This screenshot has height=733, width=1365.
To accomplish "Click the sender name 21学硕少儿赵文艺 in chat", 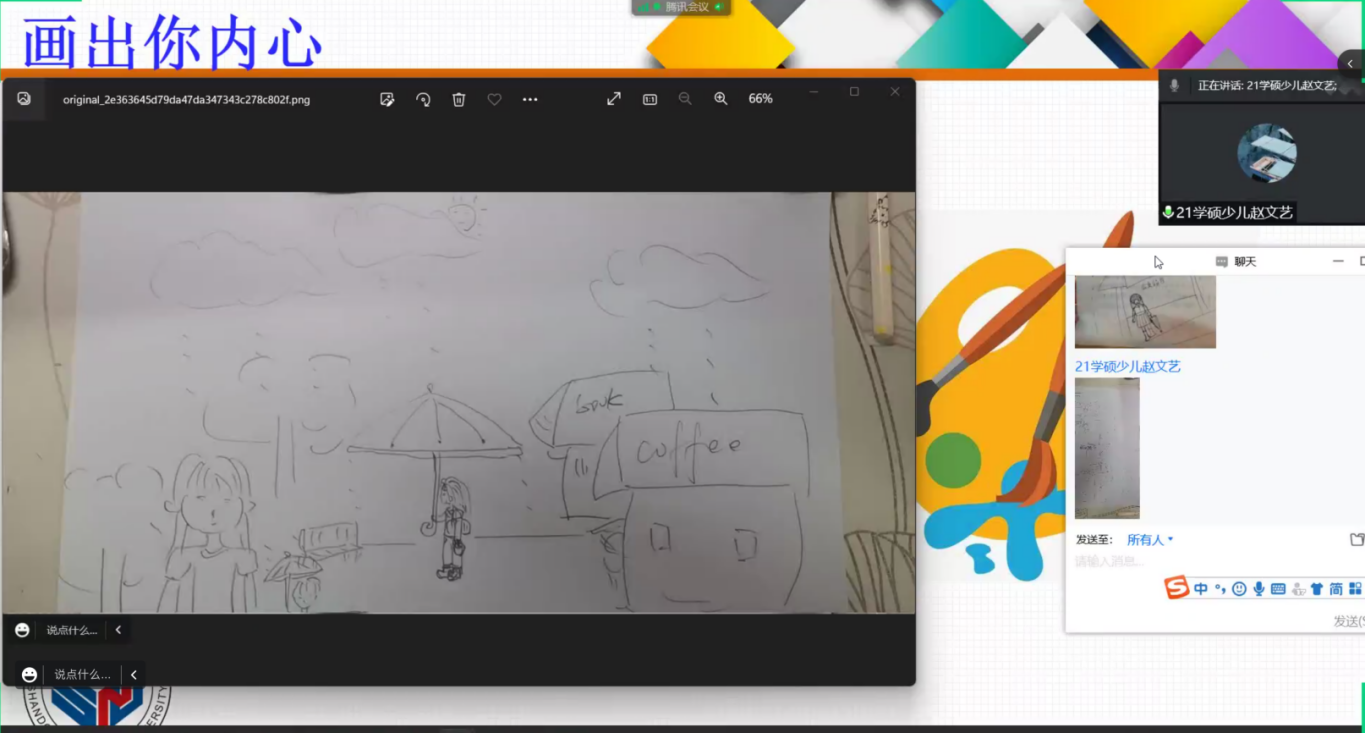I will (1127, 367).
